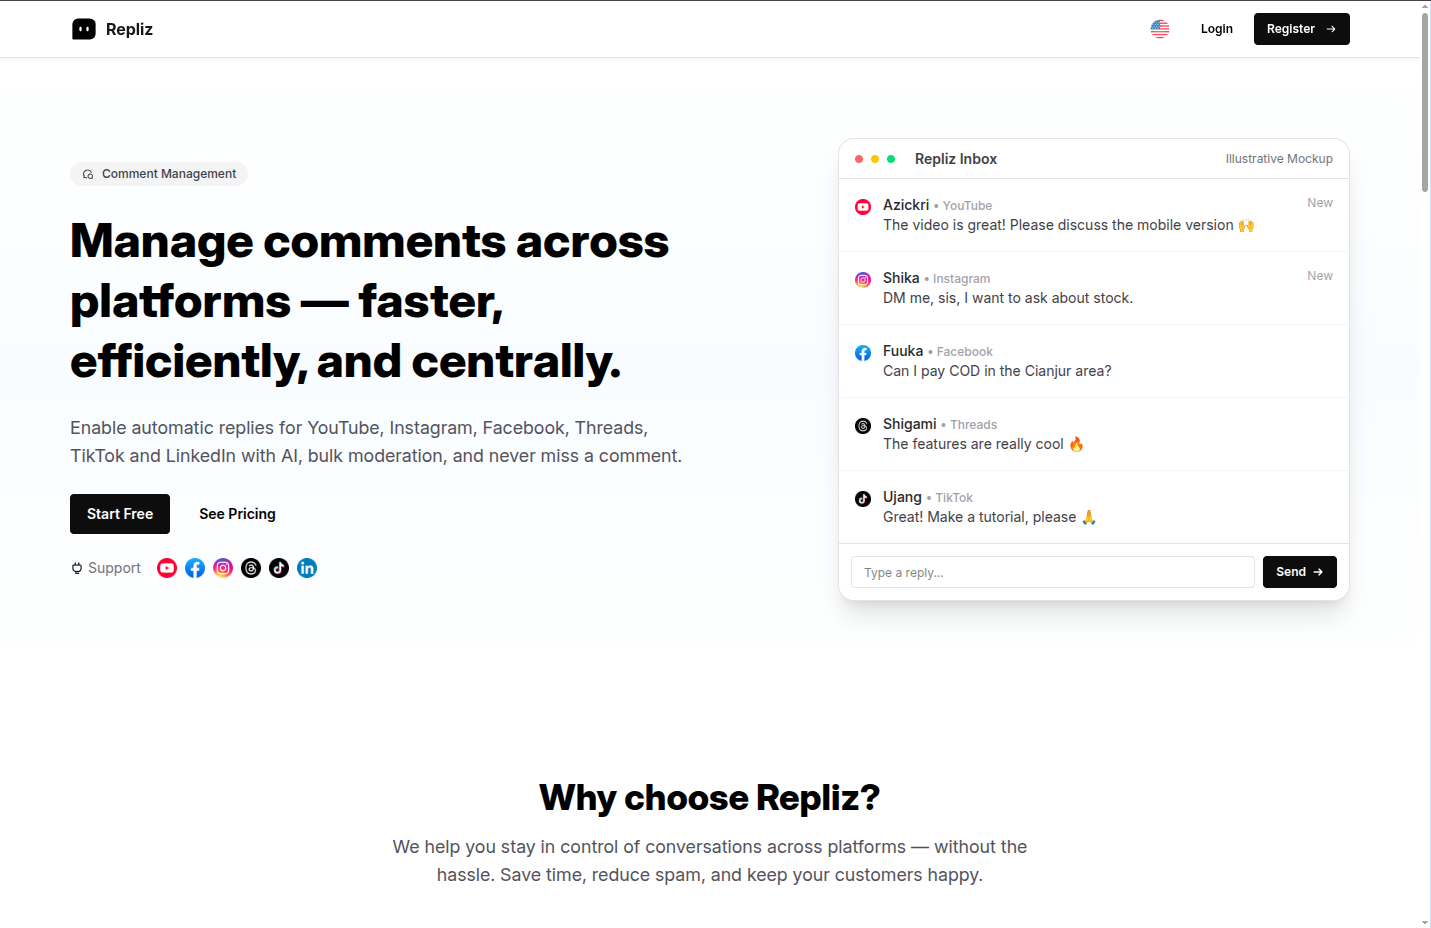This screenshot has height=928, width=1431.
Task: Click the Comment Management badge
Action: [x=159, y=174]
